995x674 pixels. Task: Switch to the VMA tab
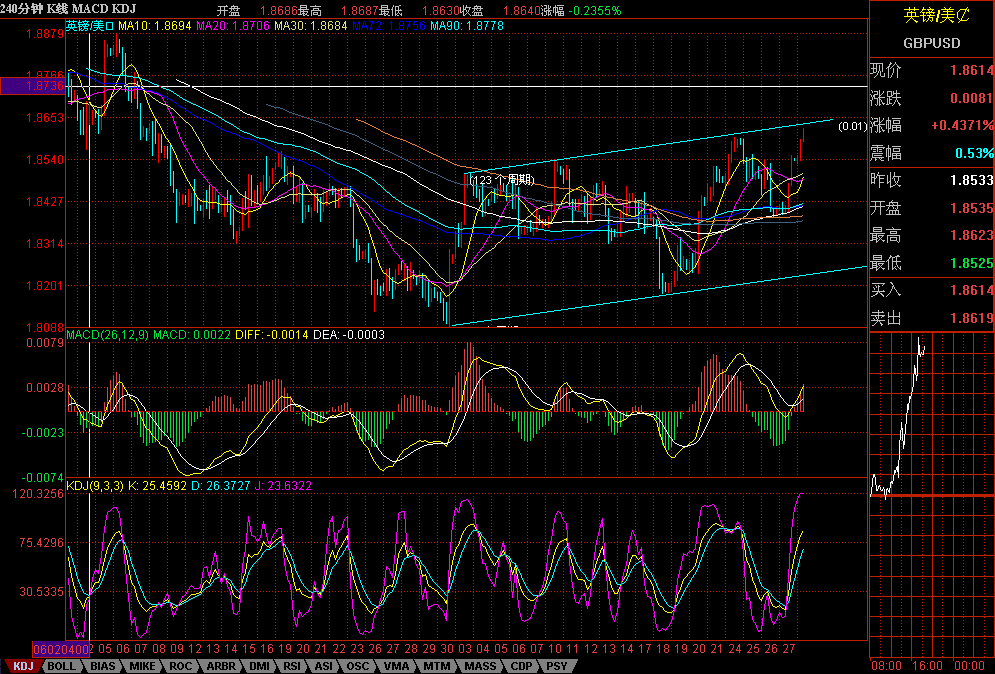397,666
